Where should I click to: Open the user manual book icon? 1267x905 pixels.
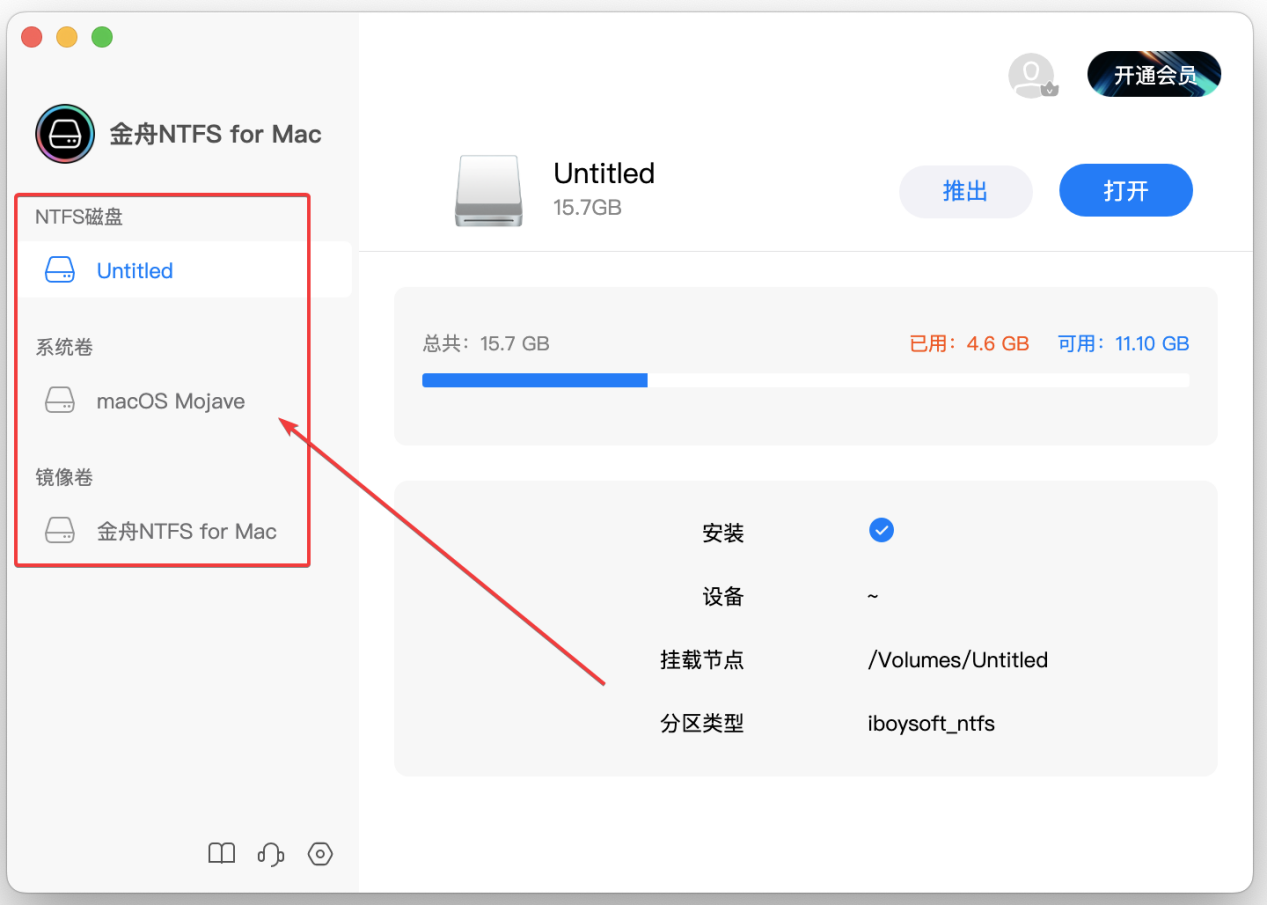pyautogui.click(x=221, y=853)
